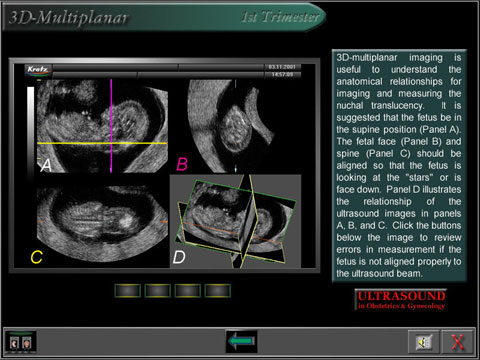The width and height of the screenshot is (480, 360).
Task: Click the Ultrasound in Obstetrics & Gynecology logo
Action: [401, 300]
